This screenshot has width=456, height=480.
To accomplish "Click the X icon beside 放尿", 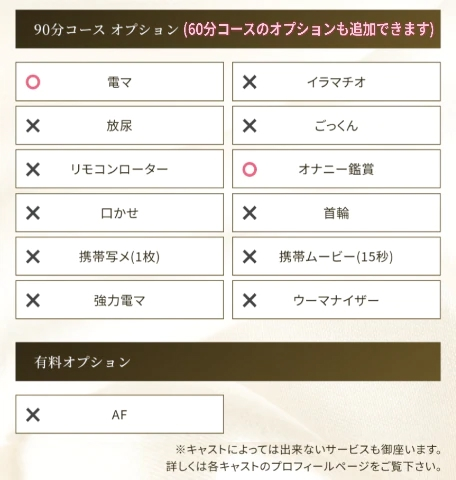I will 33,126.
